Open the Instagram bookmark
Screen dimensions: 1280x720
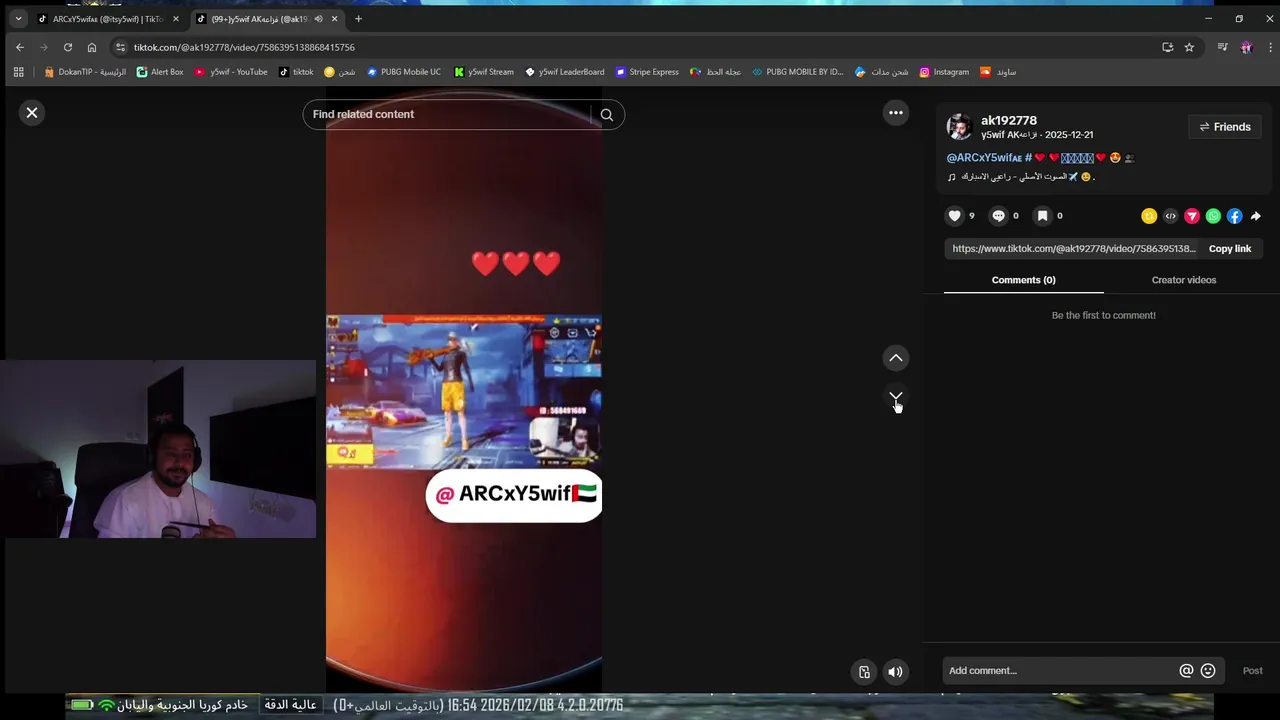tap(944, 72)
